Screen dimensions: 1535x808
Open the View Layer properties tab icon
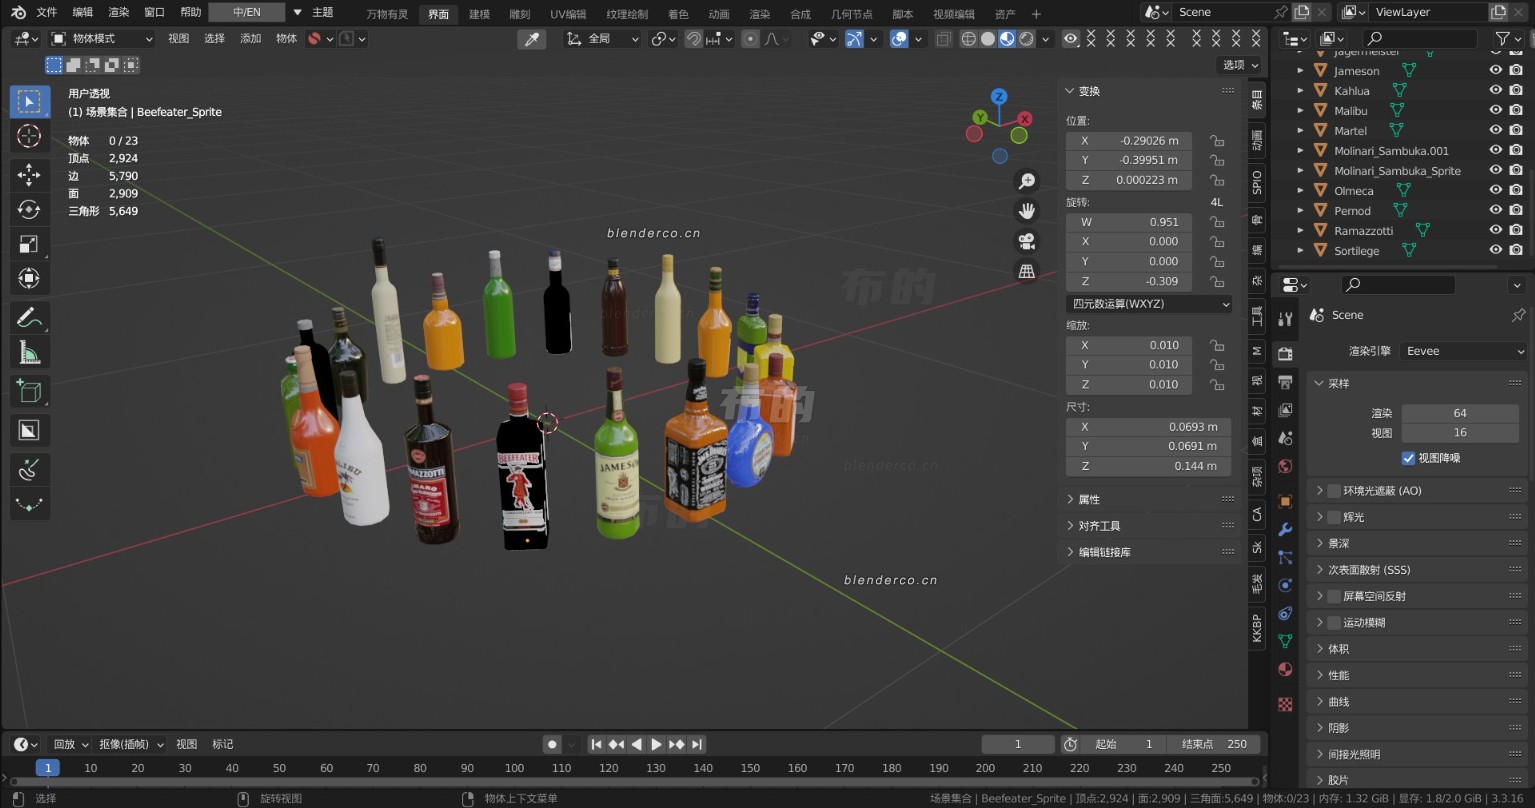(x=1286, y=410)
